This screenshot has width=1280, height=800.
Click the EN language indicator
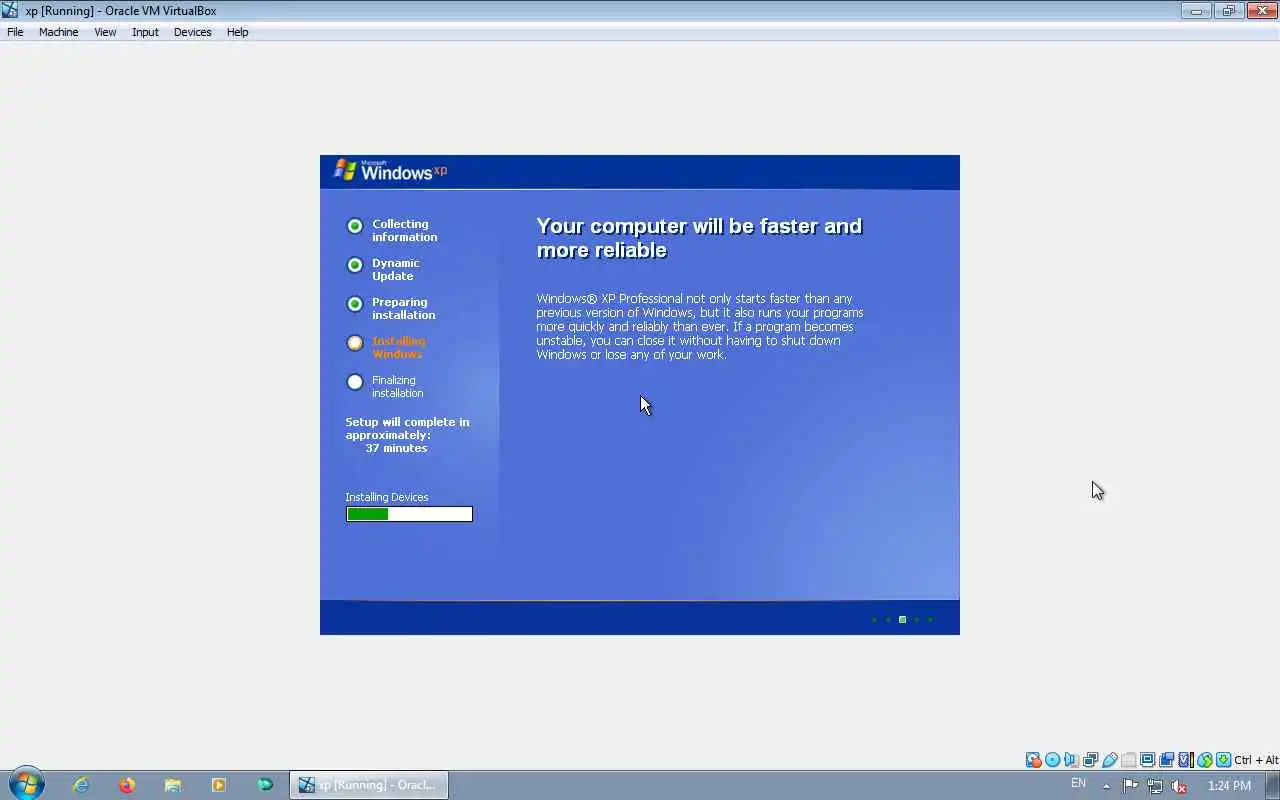click(x=1078, y=783)
